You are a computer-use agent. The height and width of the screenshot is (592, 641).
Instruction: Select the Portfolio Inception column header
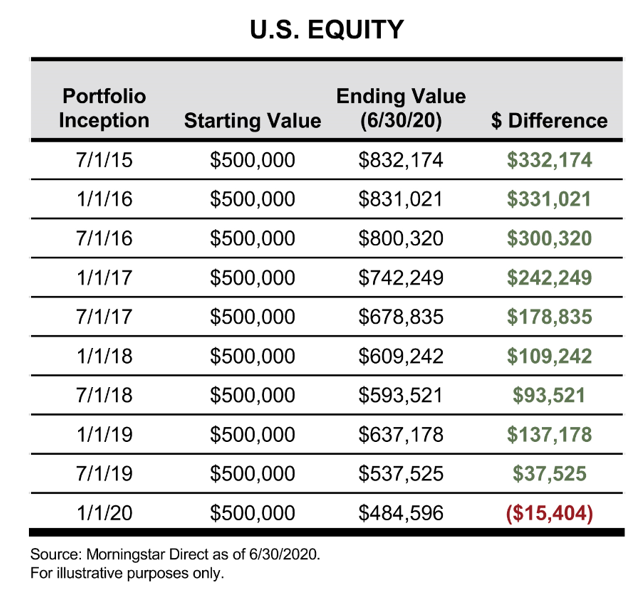pos(104,108)
